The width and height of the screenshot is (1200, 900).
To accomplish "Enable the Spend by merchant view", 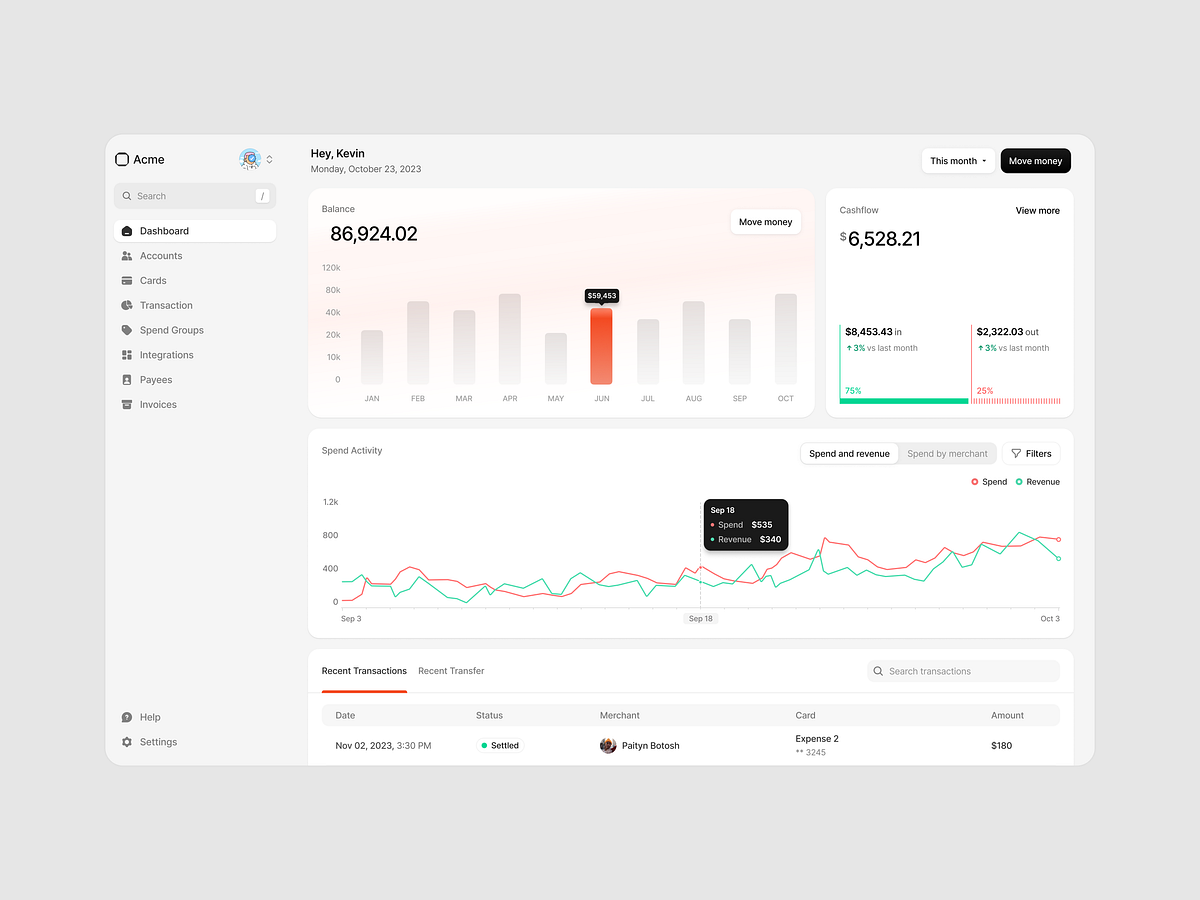I will pos(947,453).
